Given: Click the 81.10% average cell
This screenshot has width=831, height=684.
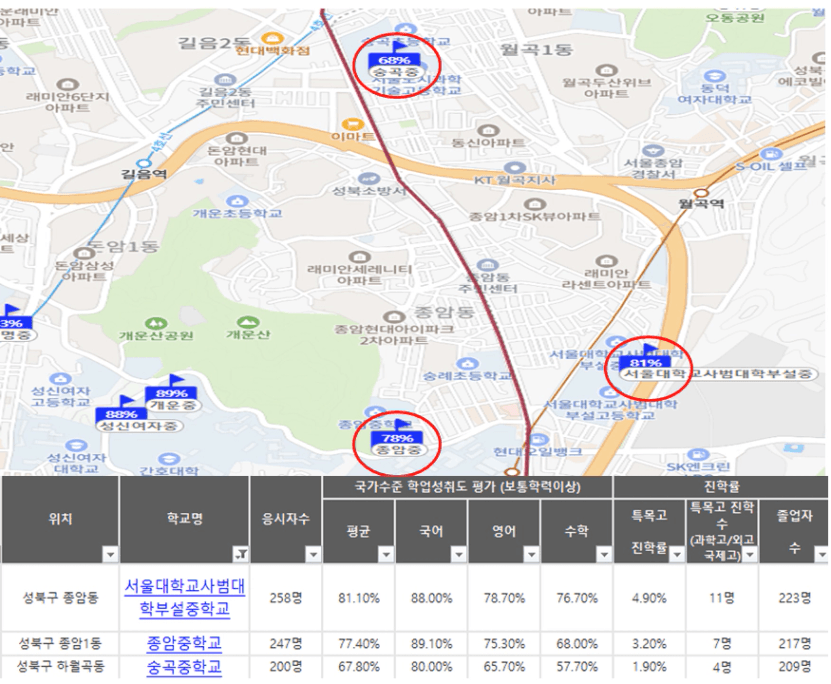Looking at the screenshot, I should point(359,598).
